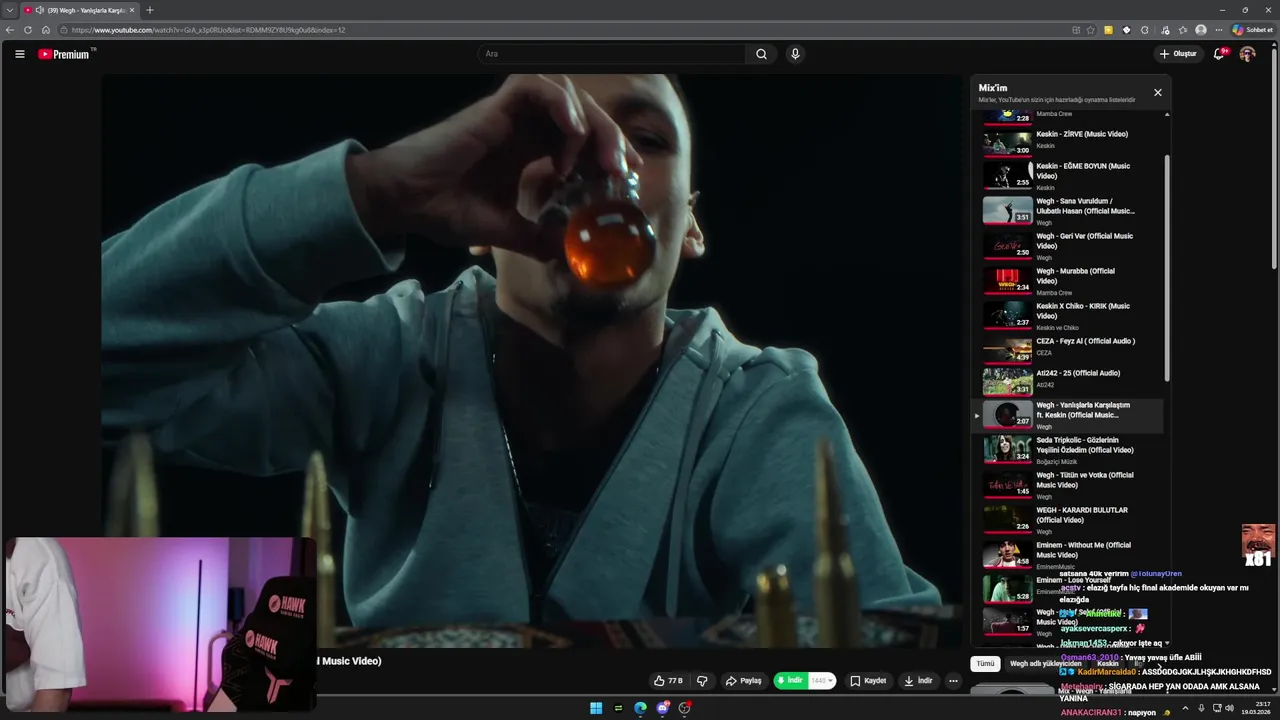Screen dimensions: 1280x720
Task: Open the Oluştur create menu
Action: (1178, 54)
